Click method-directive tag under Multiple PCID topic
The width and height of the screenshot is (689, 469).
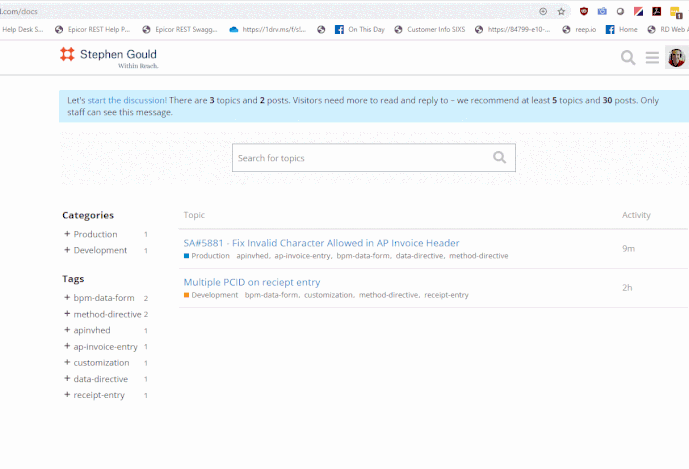(x=388, y=295)
